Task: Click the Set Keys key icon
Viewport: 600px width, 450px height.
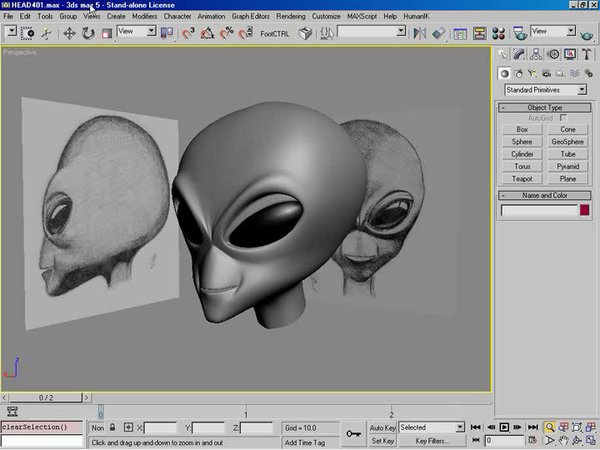Action: (353, 433)
